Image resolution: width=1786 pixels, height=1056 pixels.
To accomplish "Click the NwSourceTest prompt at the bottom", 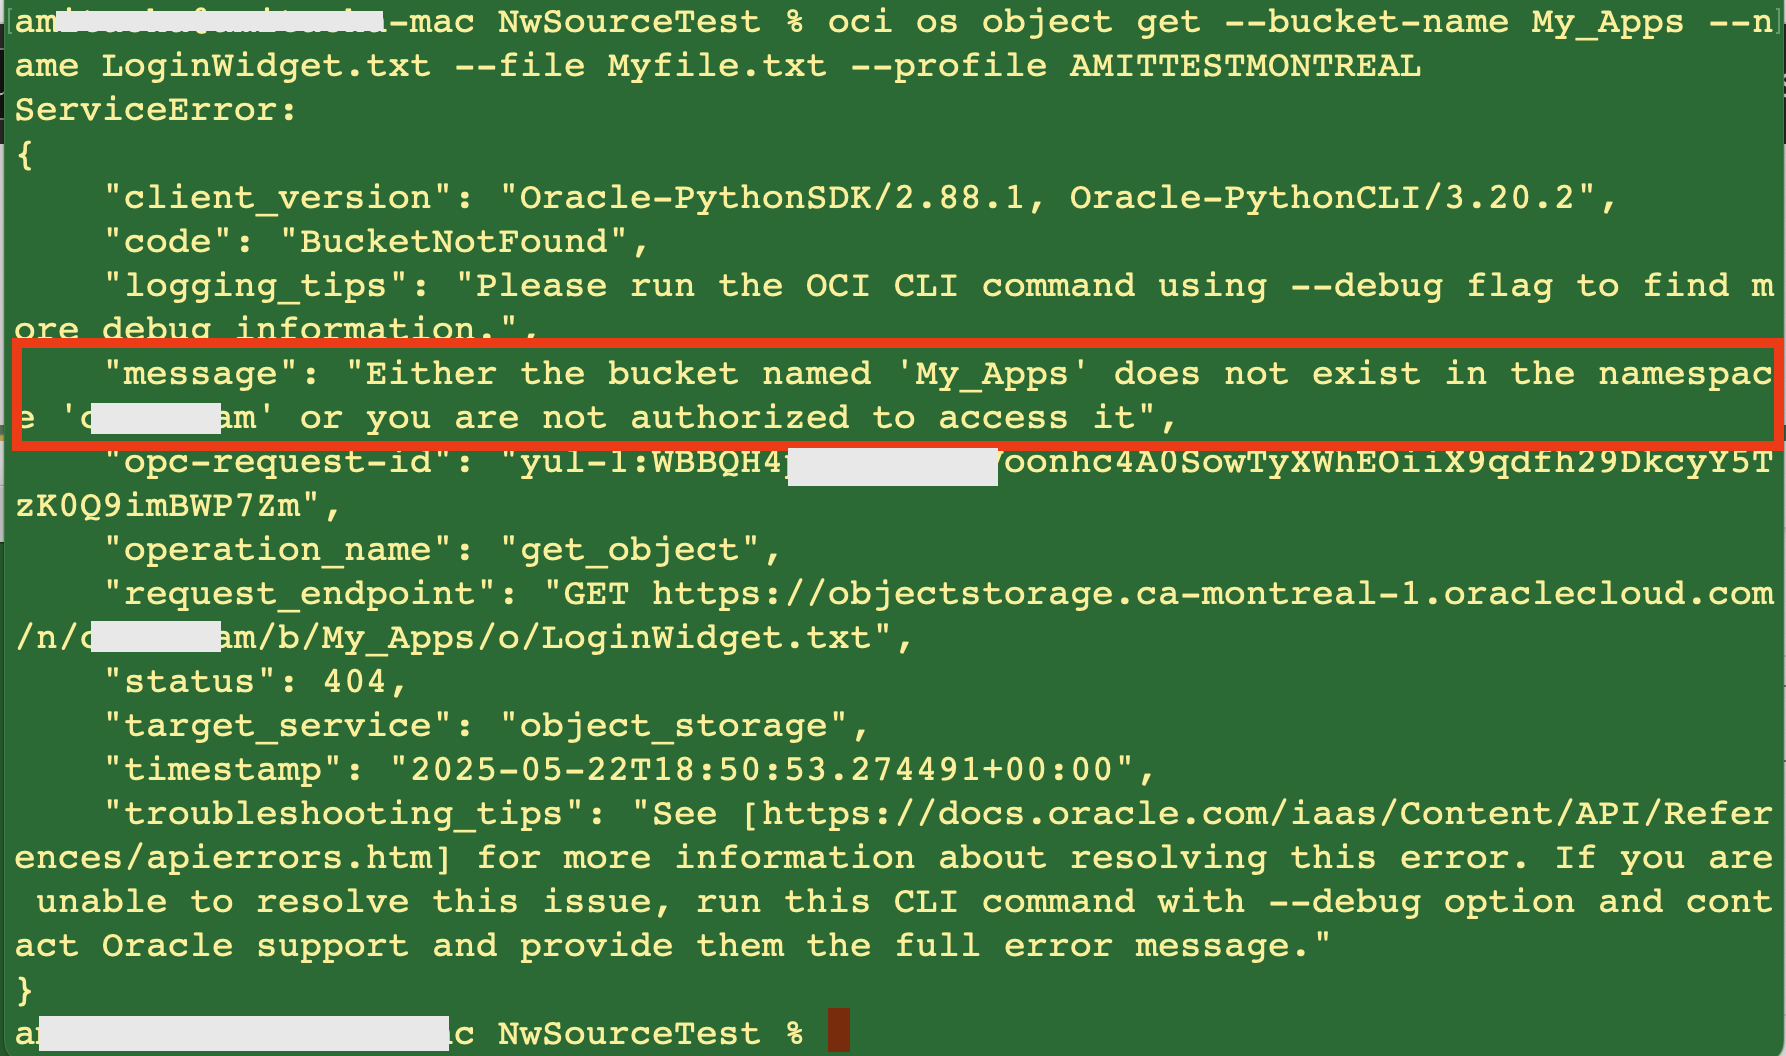I will coord(630,1032).
